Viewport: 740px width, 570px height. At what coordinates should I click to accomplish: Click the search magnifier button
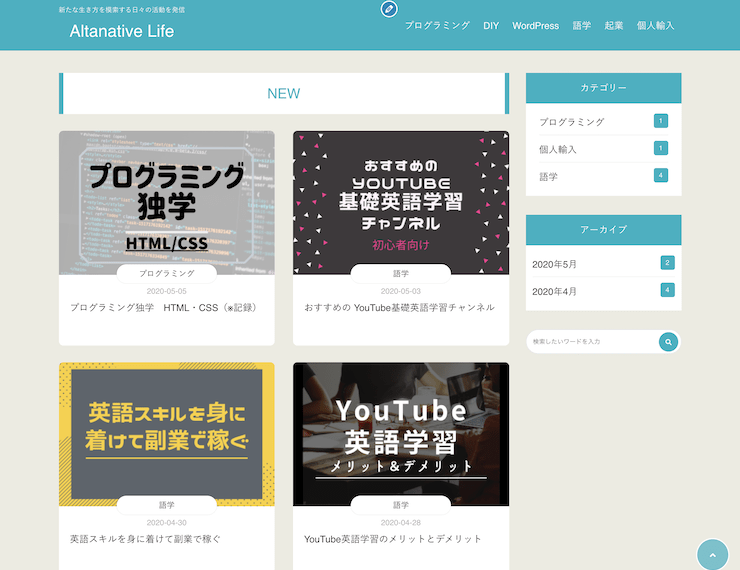[668, 342]
